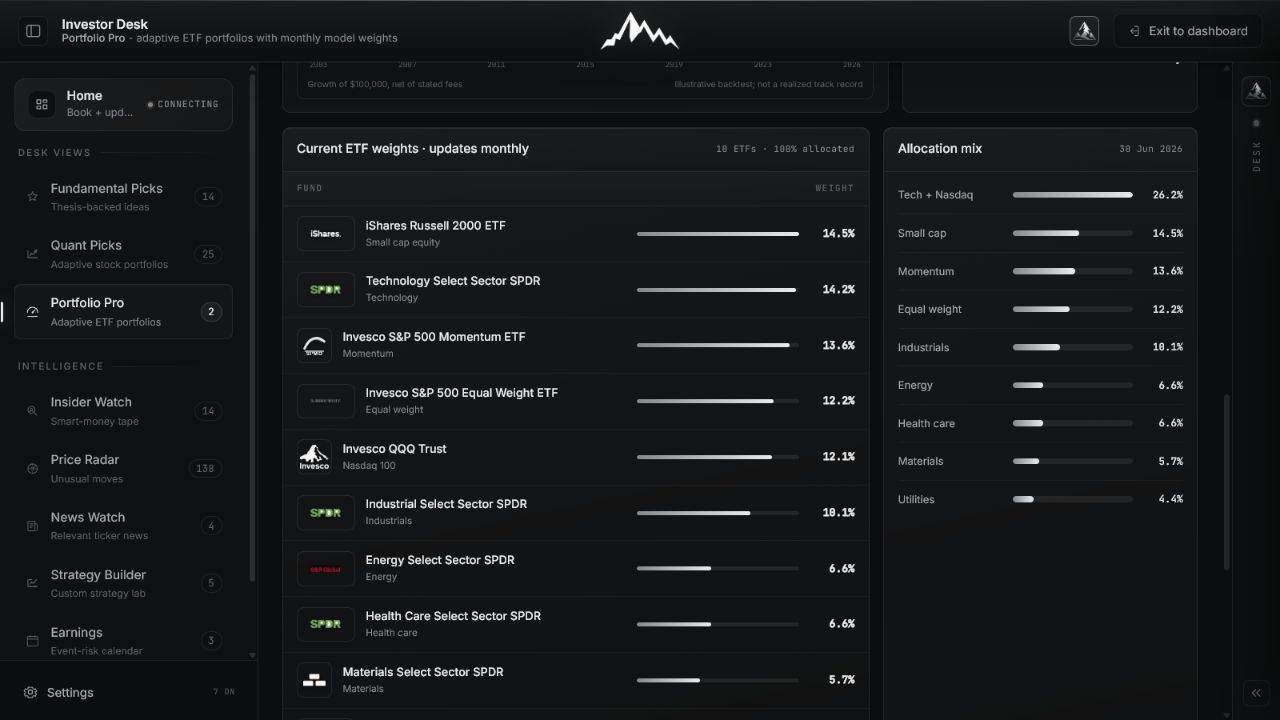Click the 12.2% weight for Invesco Equal Weight ETF
This screenshot has width=1280, height=720.
click(838, 401)
